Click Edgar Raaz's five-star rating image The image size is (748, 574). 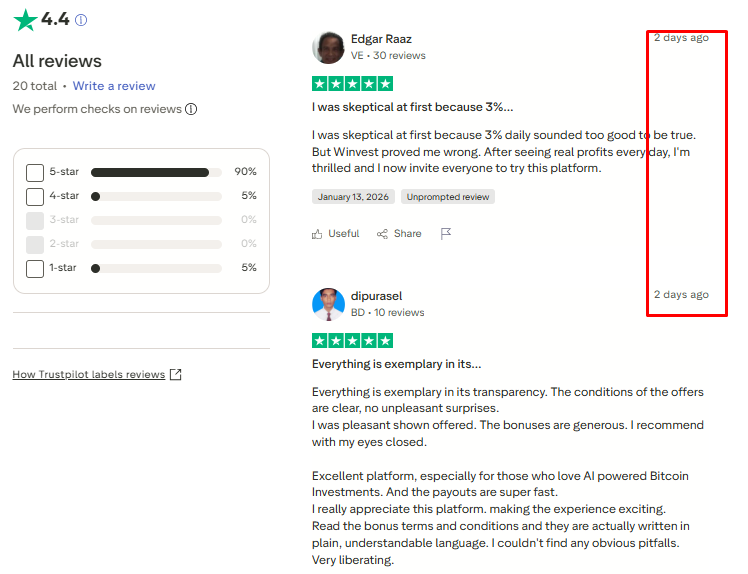[353, 84]
